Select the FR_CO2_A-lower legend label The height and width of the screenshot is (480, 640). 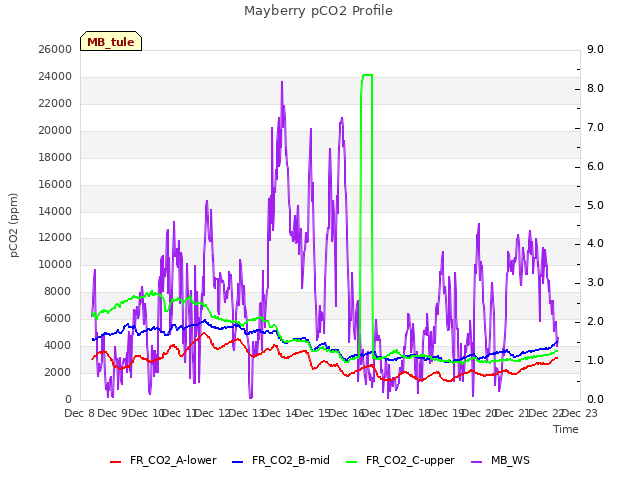click(x=173, y=460)
